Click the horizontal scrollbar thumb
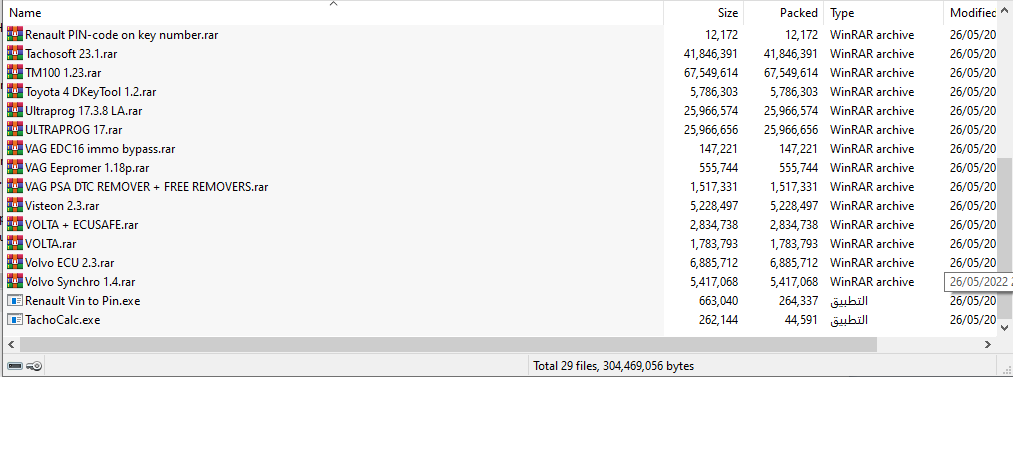Viewport: 1013px width, 460px height. click(447, 345)
